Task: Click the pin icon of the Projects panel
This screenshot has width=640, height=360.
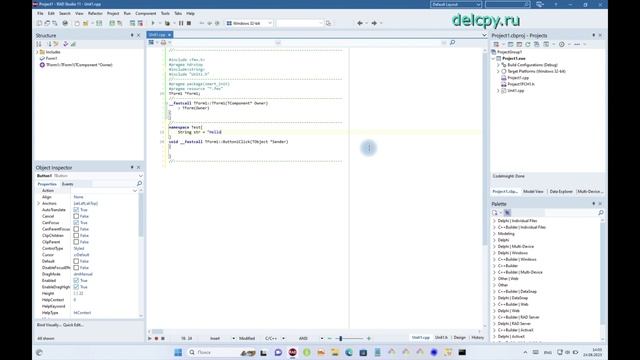Action: [x=593, y=36]
